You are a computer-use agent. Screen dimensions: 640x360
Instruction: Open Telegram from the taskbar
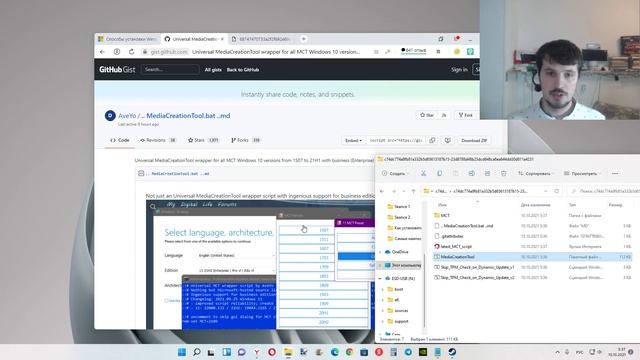pyautogui.click(x=408, y=352)
